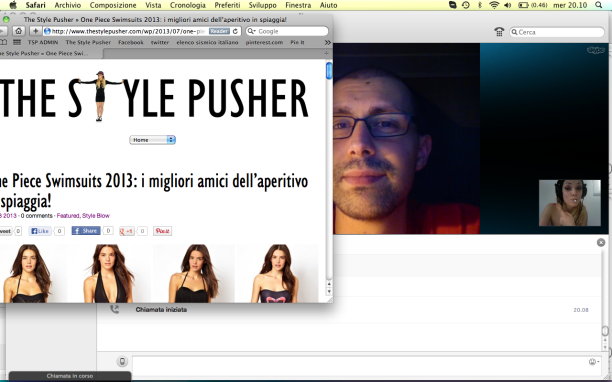612x382 pixels.
Task: Open the Home navigation dropdown
Action: [x=153, y=140]
